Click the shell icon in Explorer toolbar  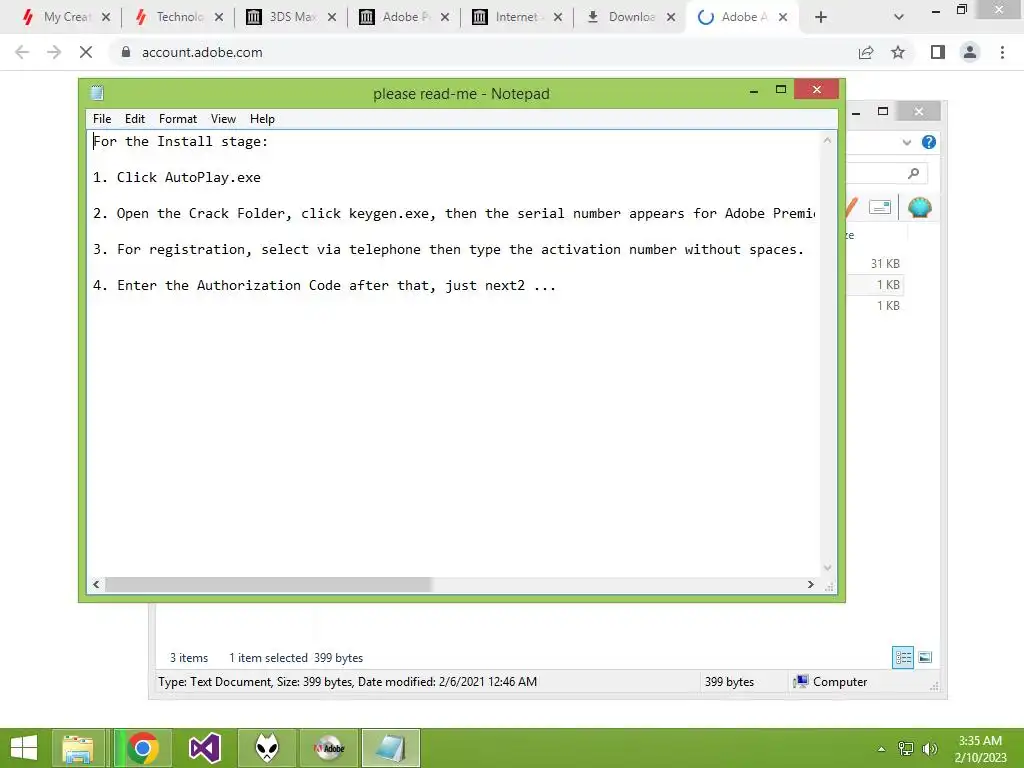click(x=920, y=208)
